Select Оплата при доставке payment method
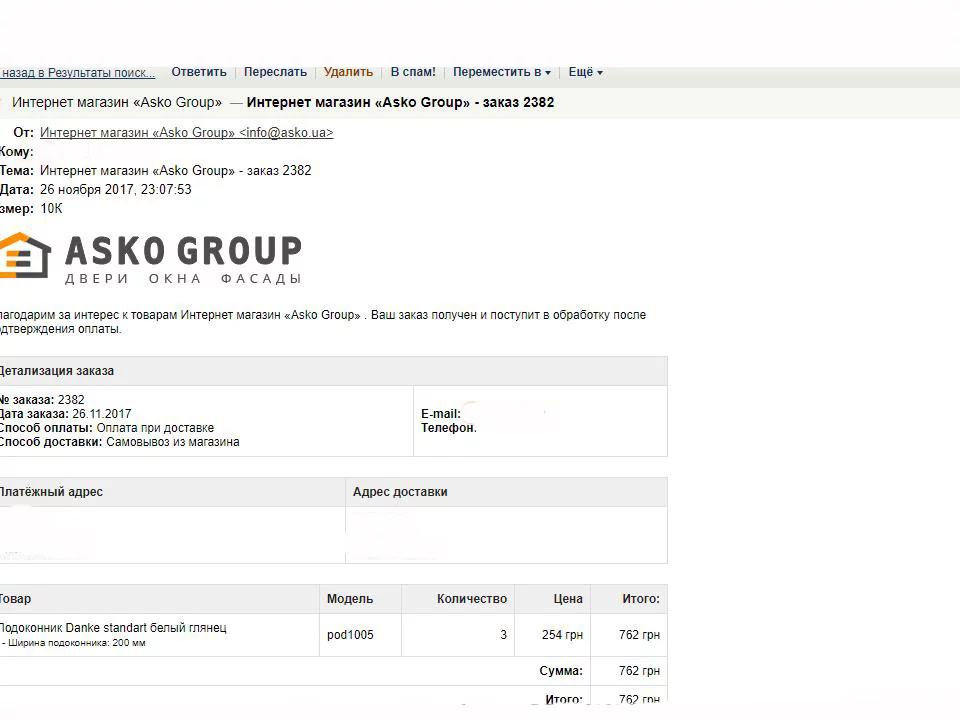This screenshot has height=720, width=960. 155,428
